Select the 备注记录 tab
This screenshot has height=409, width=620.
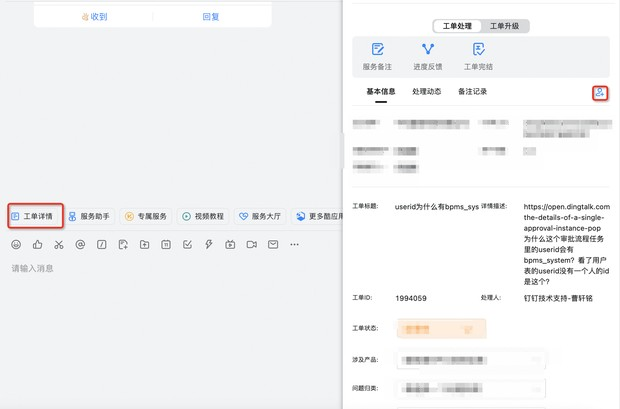(x=473, y=92)
